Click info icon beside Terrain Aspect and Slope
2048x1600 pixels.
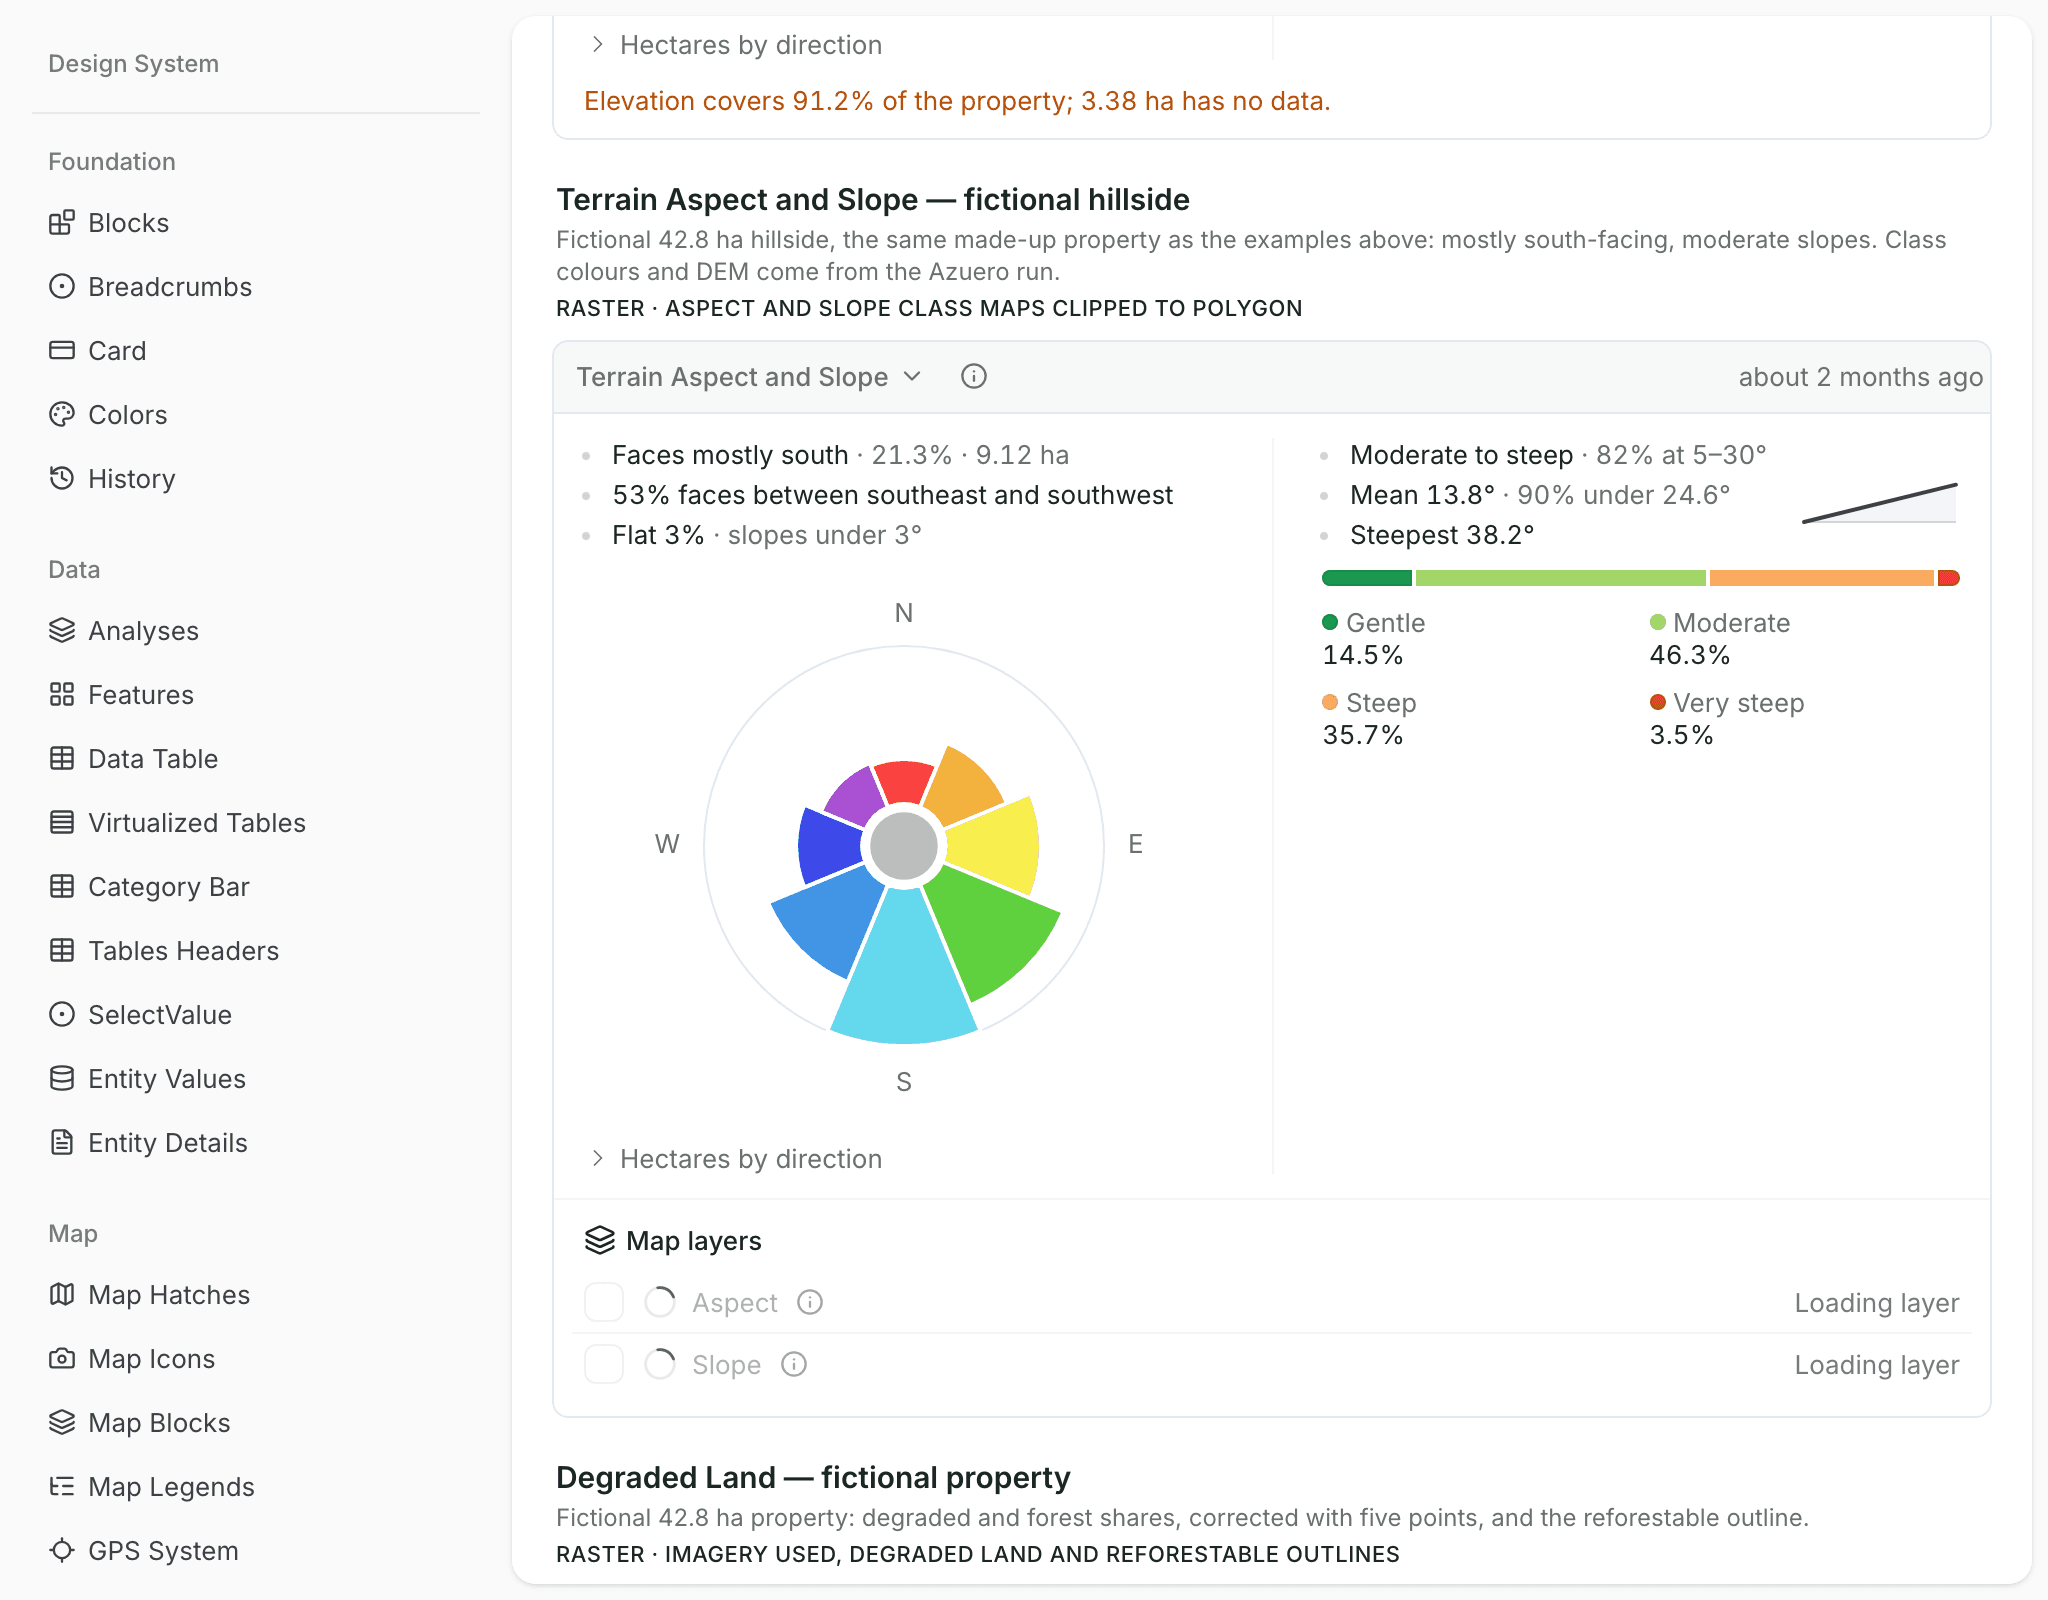click(974, 376)
